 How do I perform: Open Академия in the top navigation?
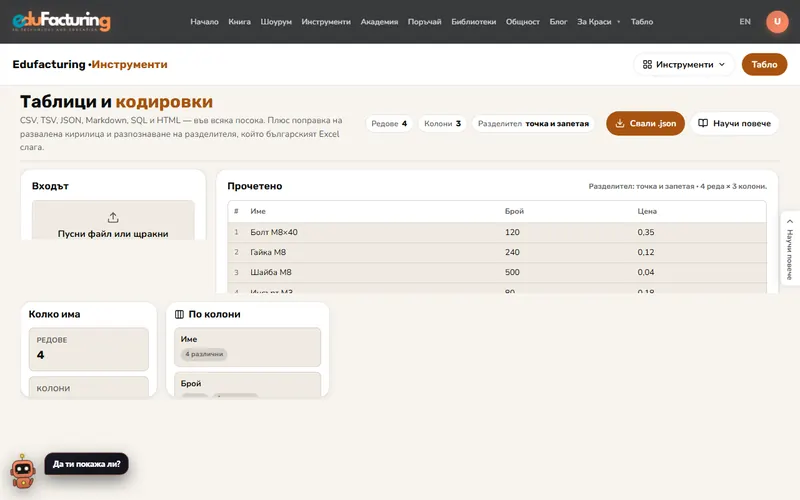(379, 21)
